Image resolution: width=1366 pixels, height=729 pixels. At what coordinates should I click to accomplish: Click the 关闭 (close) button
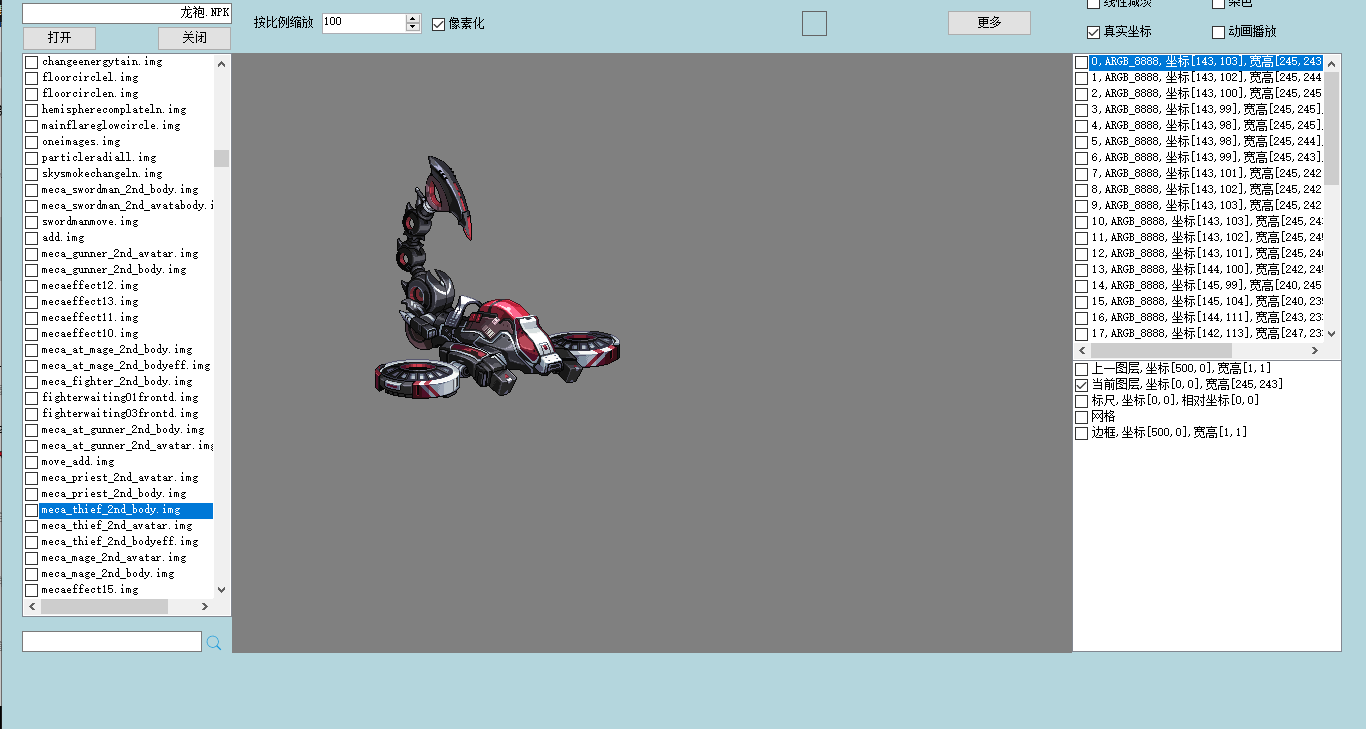(194, 38)
